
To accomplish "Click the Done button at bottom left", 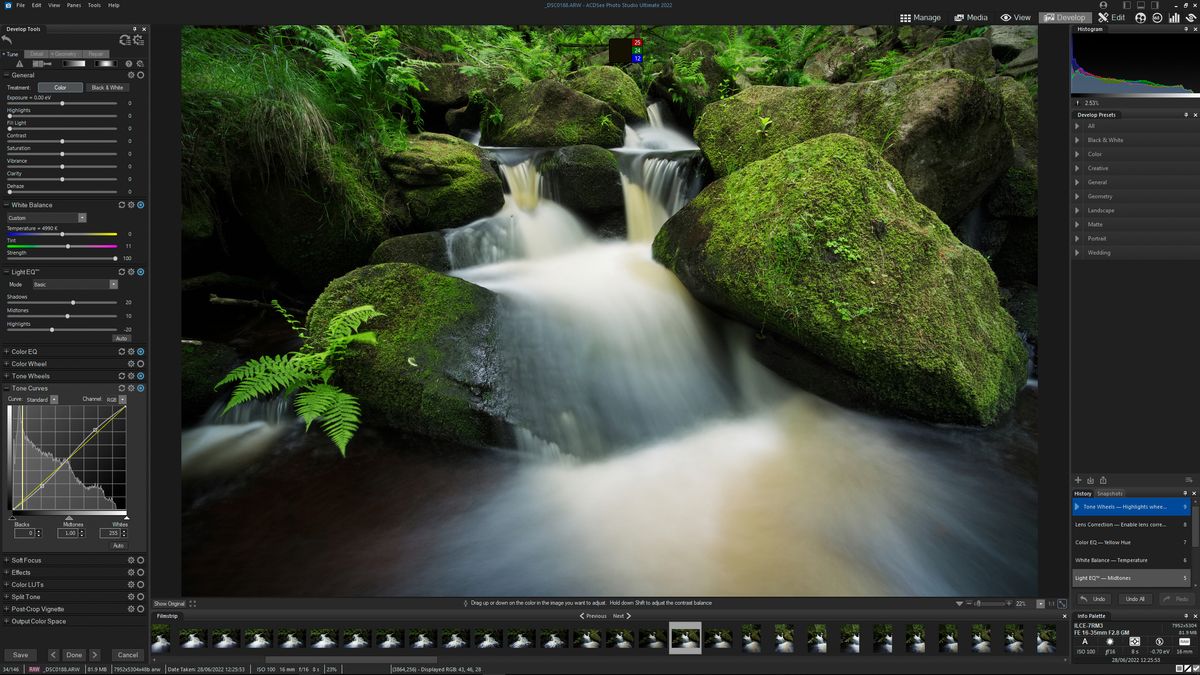I will 74,654.
